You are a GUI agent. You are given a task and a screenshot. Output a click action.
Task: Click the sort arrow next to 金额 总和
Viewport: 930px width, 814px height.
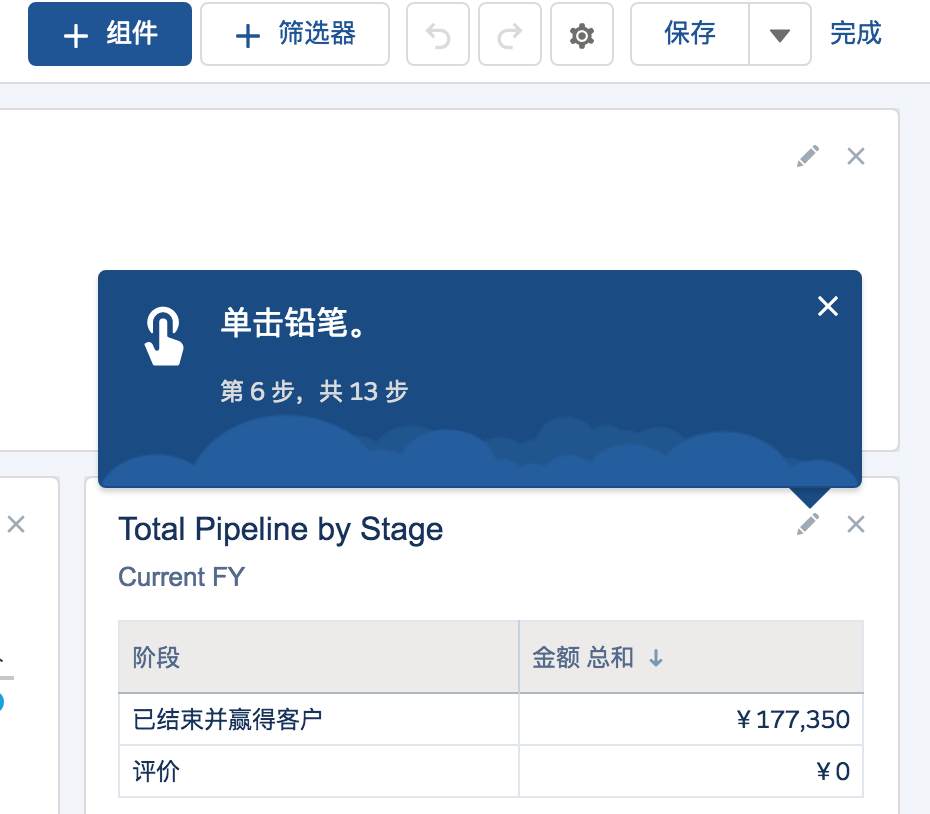(x=655, y=658)
